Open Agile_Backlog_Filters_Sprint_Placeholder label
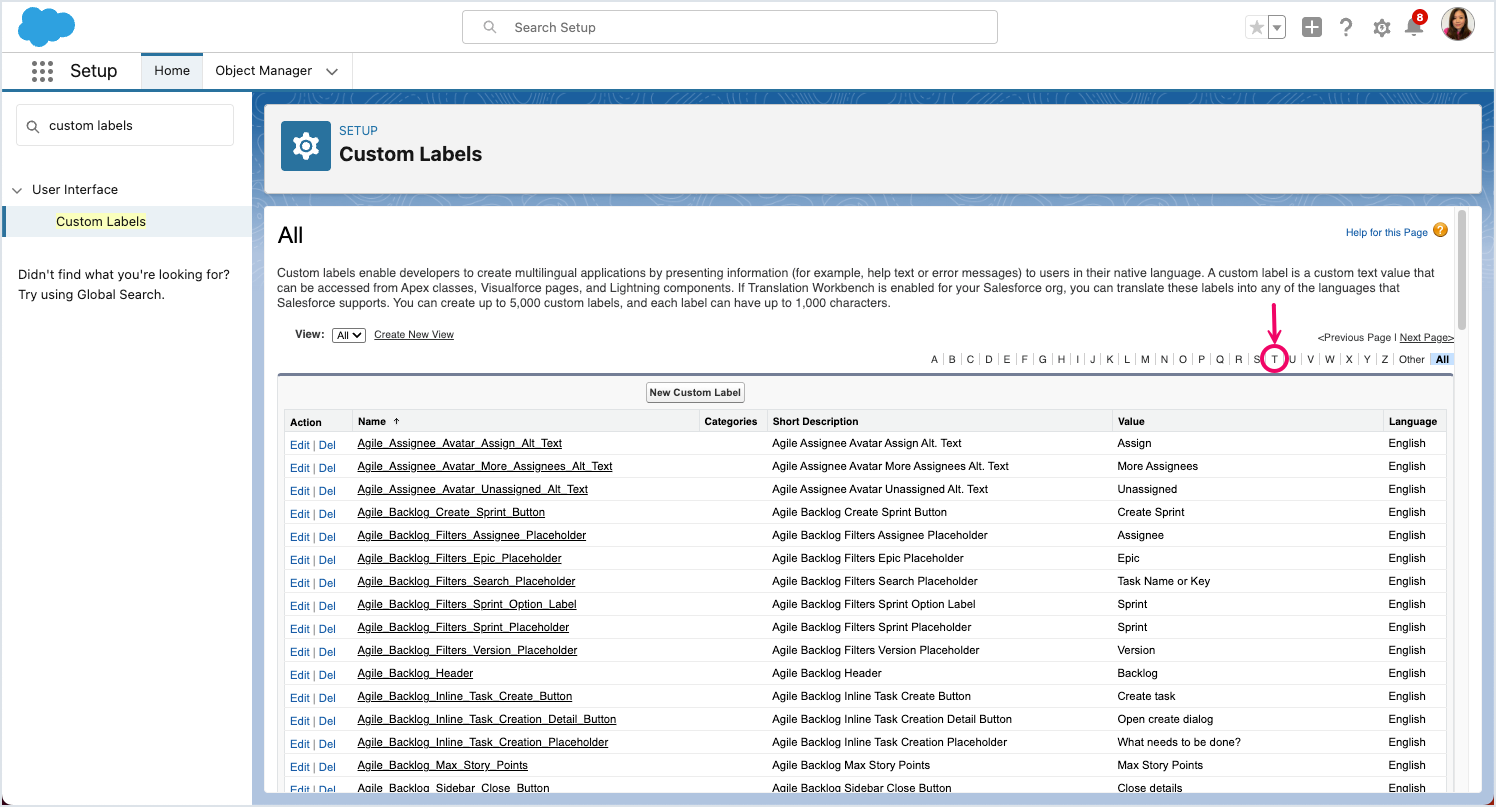The width and height of the screenshot is (1496, 807). tap(463, 627)
